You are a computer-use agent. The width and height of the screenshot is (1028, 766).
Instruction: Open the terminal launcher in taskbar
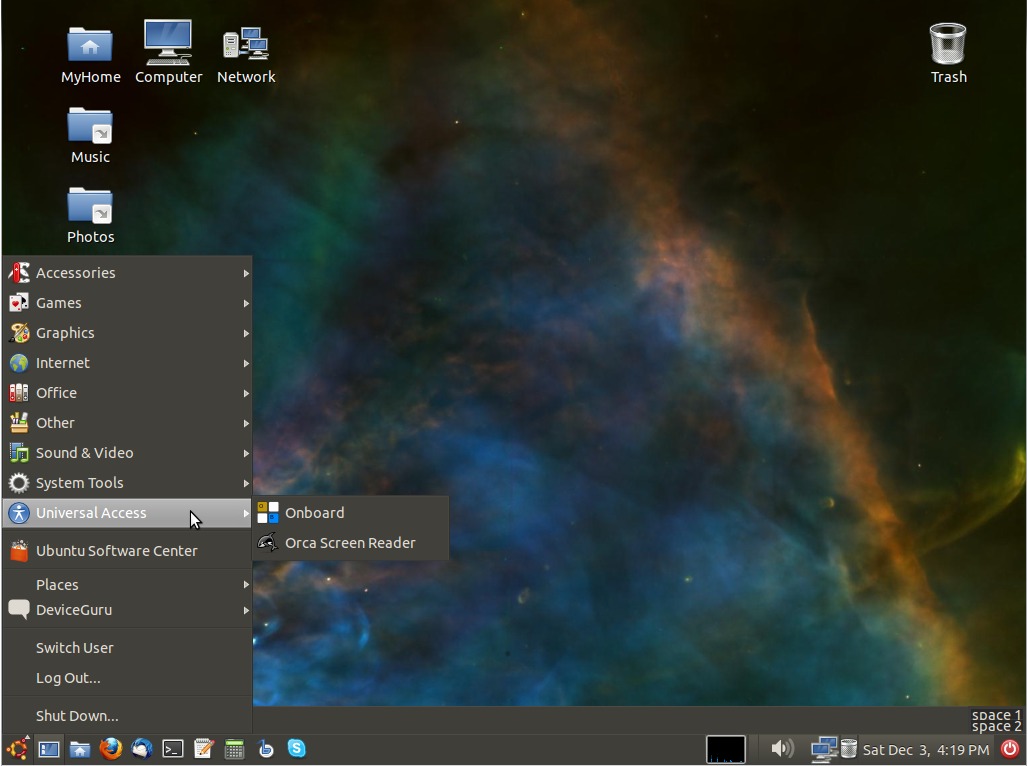click(x=173, y=749)
